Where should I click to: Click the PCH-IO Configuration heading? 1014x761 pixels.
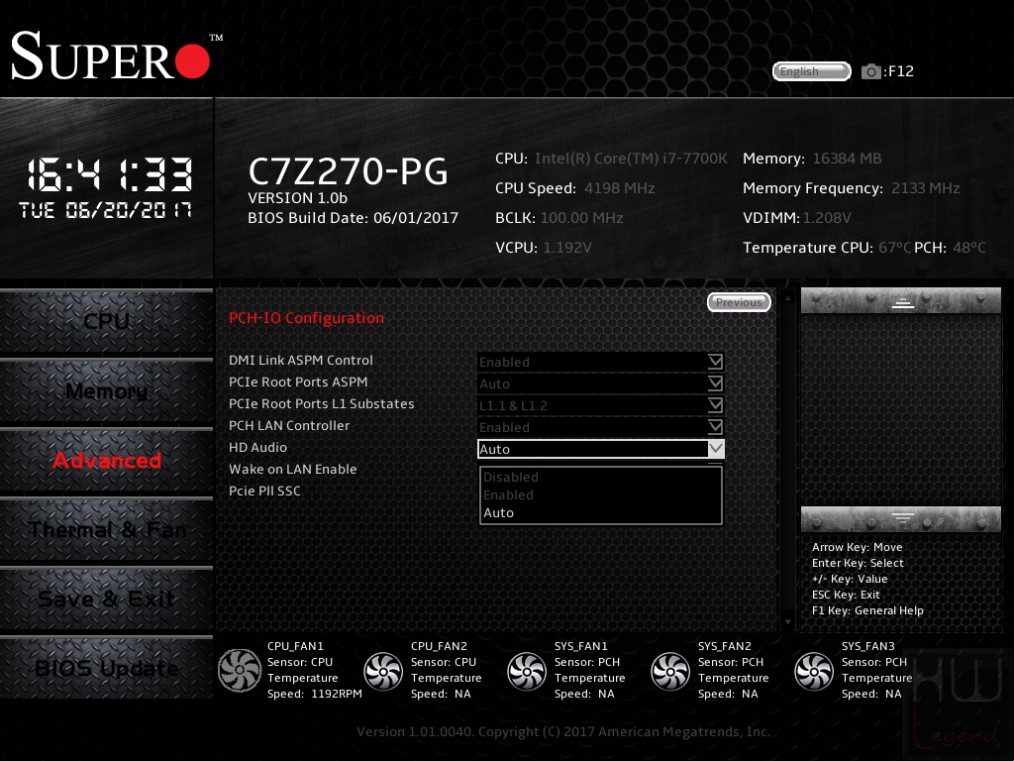coord(307,318)
